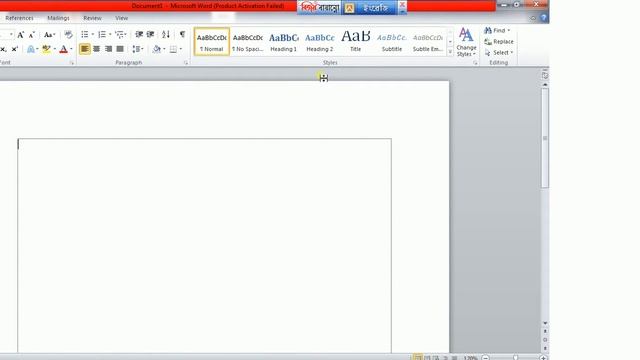Toggle Align Text Left

pos(84,49)
